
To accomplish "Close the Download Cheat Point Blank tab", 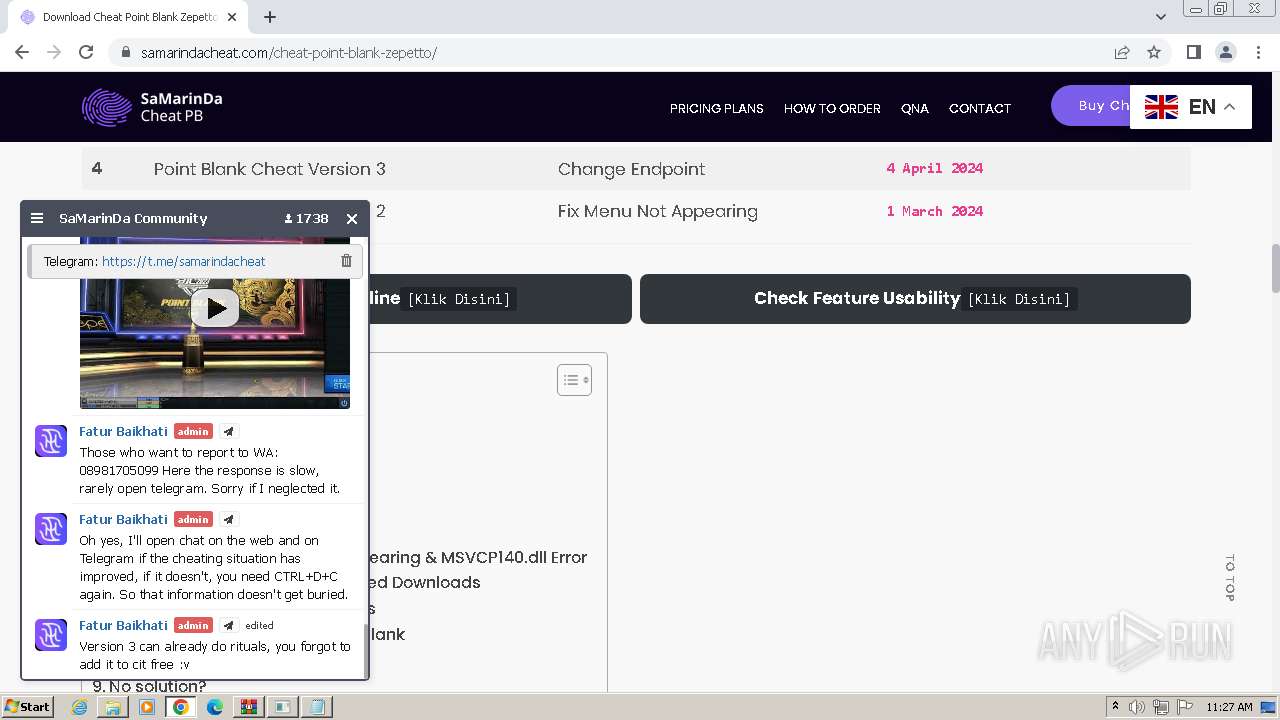I will (x=232, y=17).
